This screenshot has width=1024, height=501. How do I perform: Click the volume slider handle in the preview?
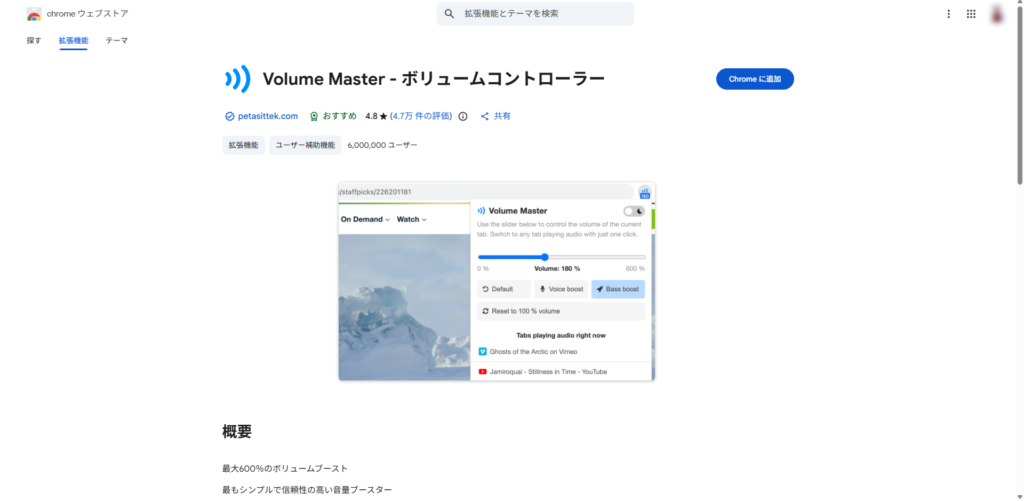point(544,257)
